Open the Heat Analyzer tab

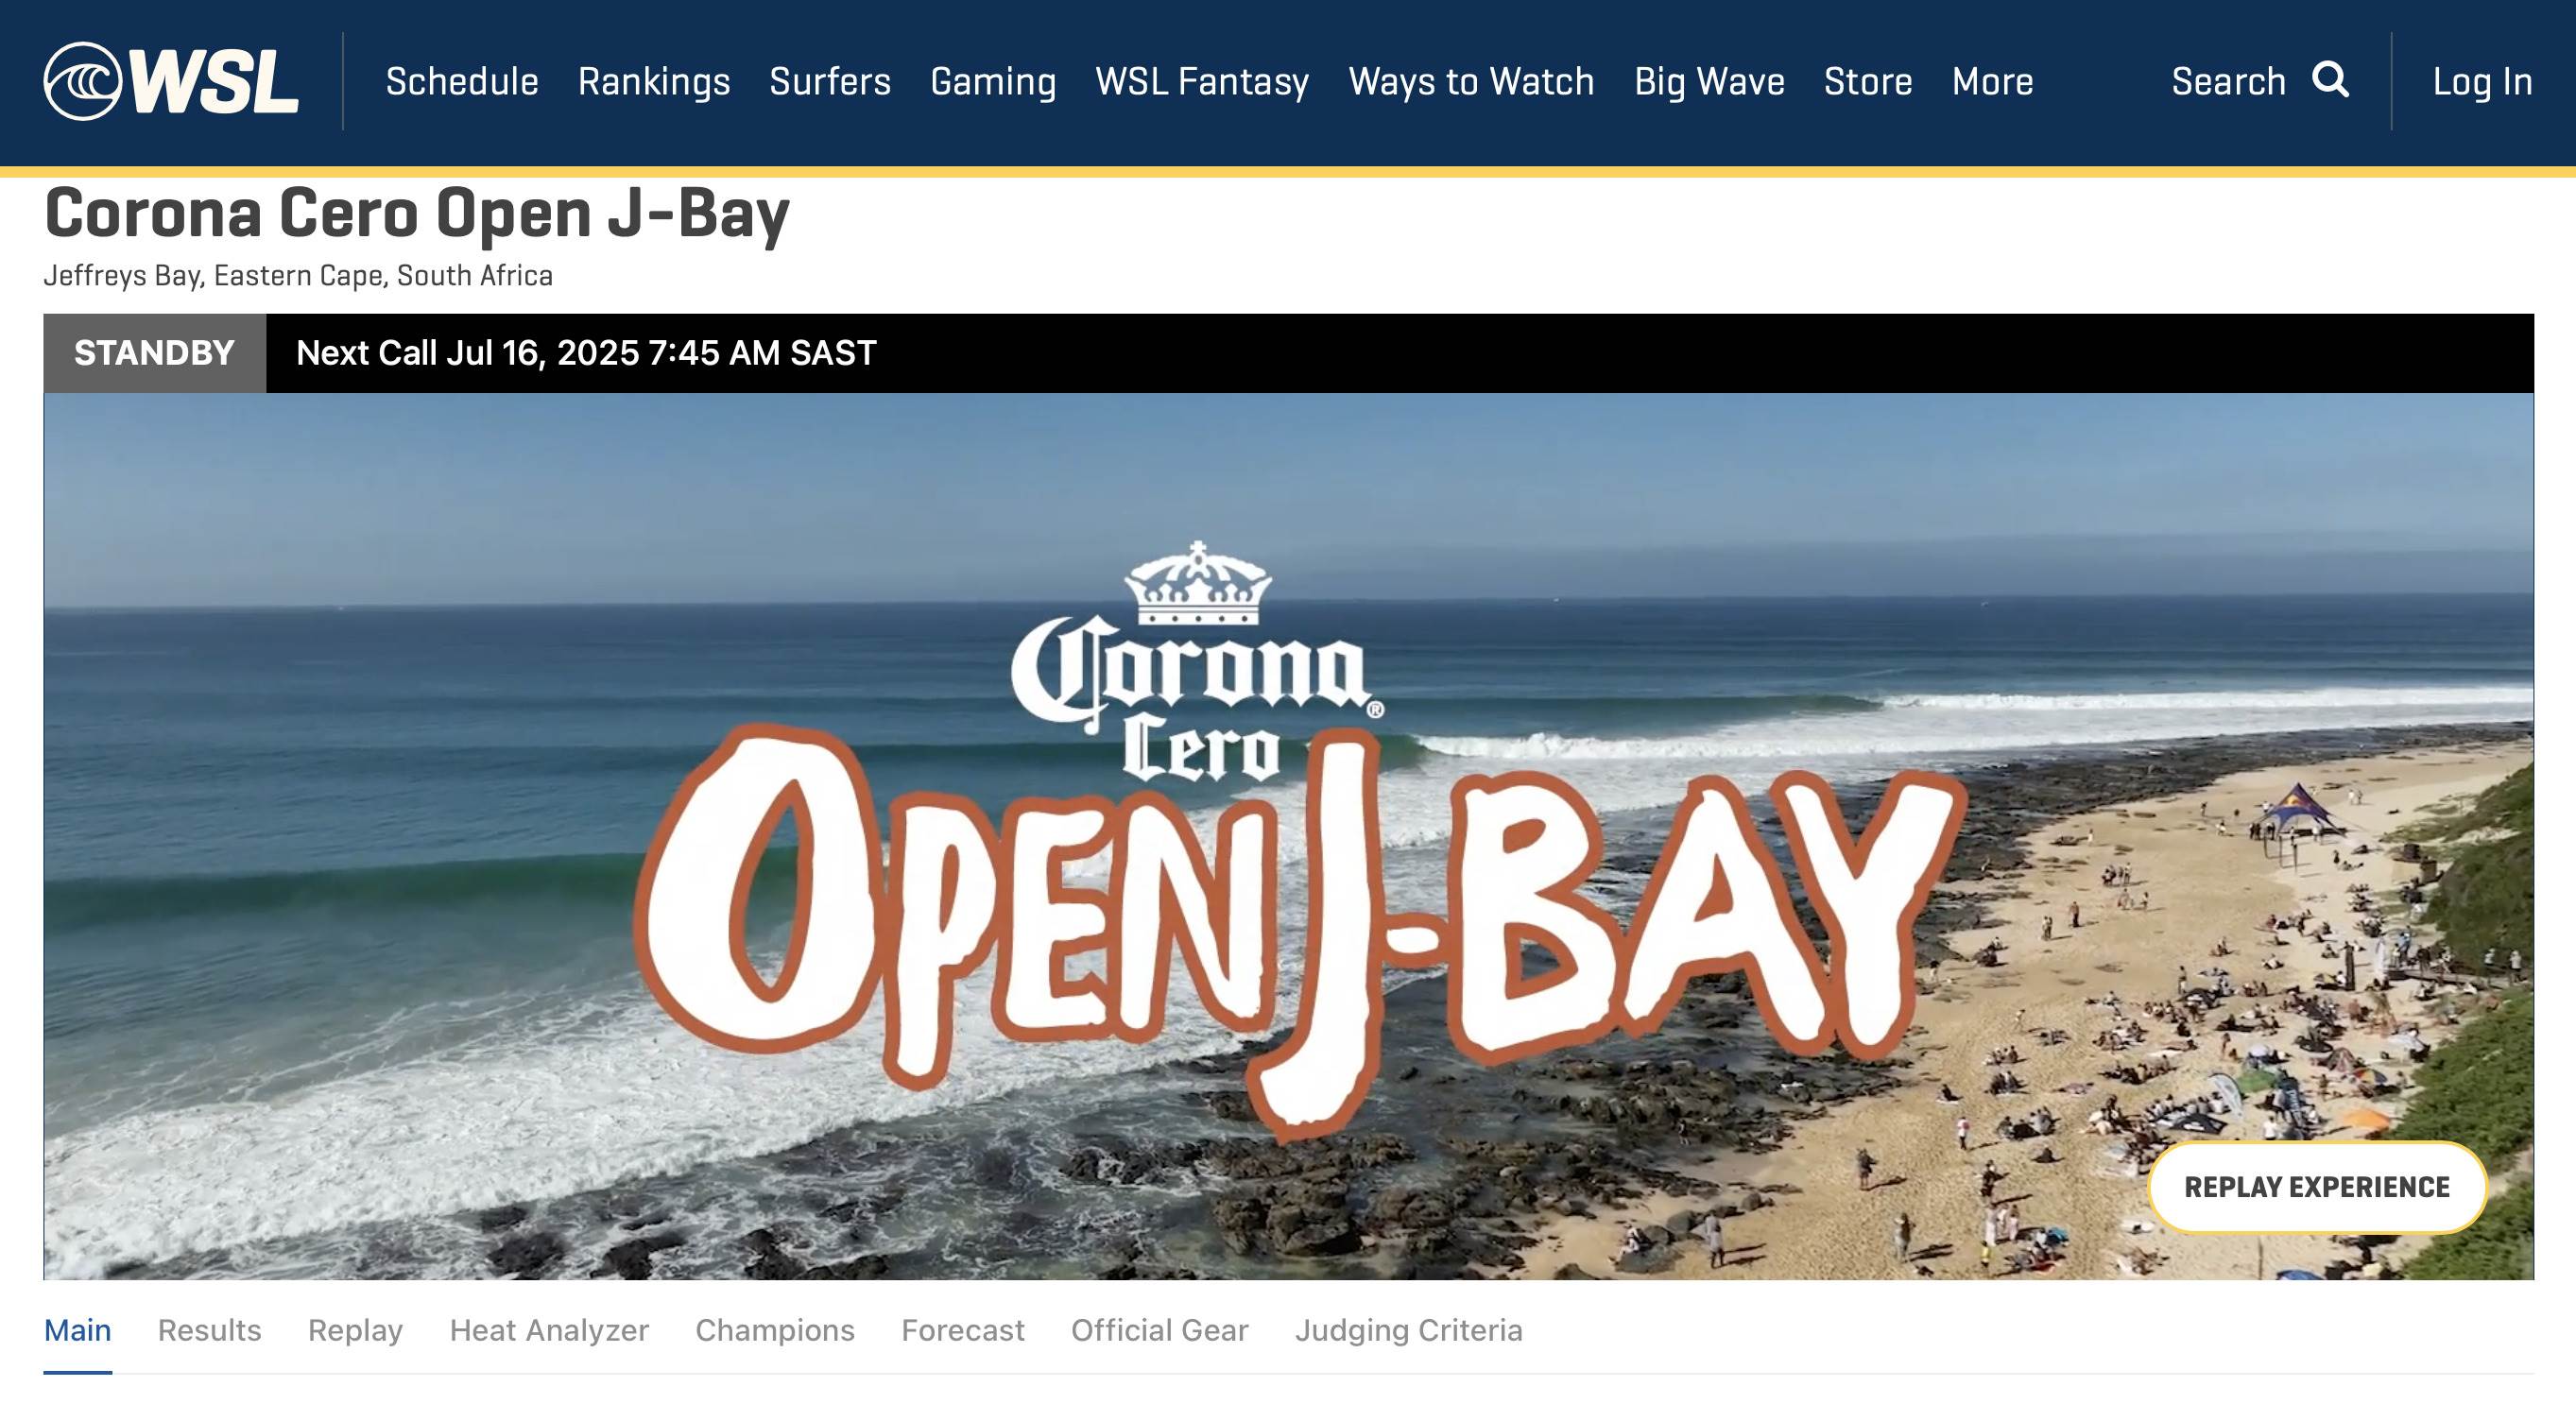549,1330
